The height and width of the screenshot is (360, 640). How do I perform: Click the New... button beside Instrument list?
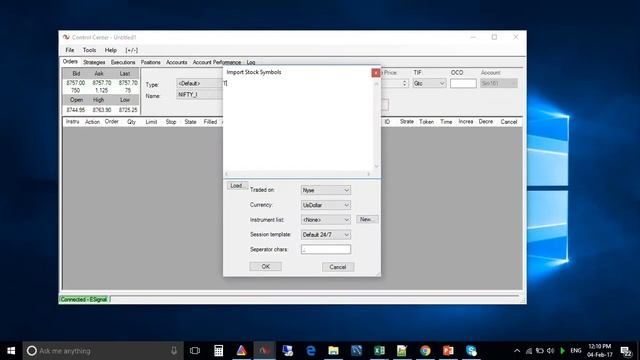point(367,219)
